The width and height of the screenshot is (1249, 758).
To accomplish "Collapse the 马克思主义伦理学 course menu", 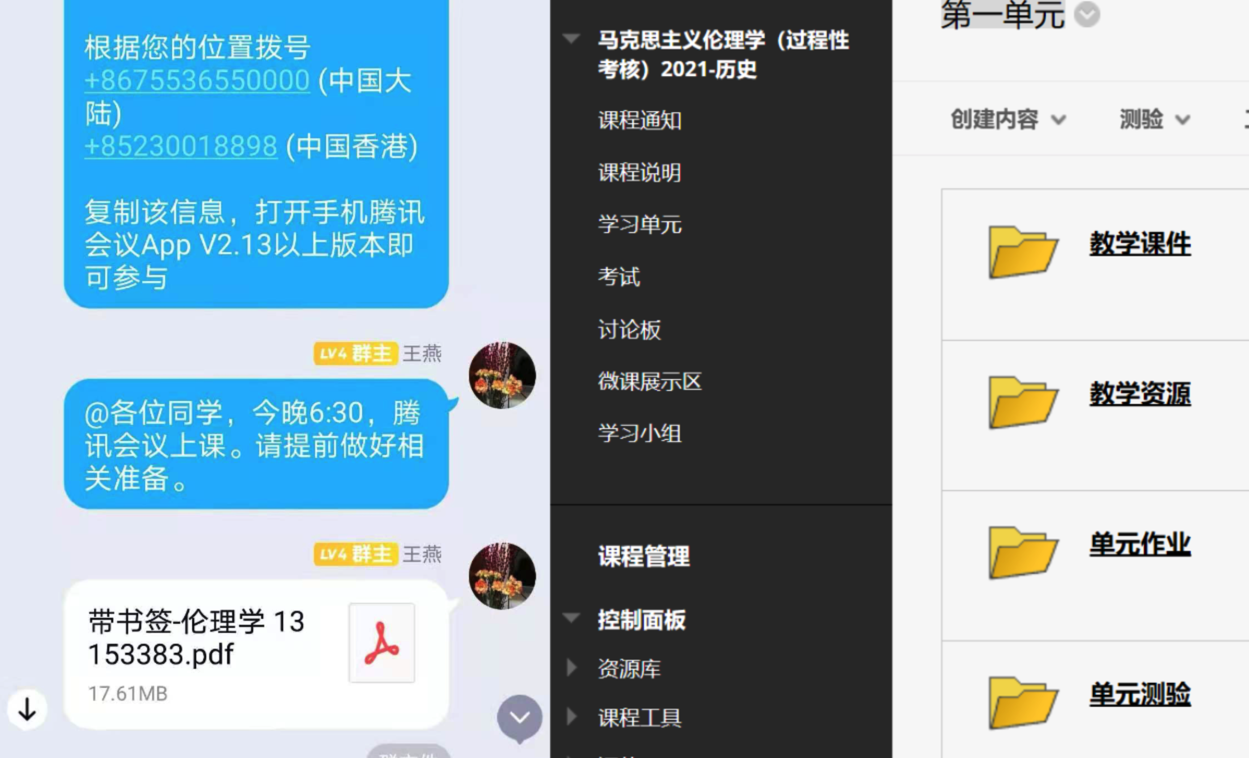I will [x=572, y=40].
